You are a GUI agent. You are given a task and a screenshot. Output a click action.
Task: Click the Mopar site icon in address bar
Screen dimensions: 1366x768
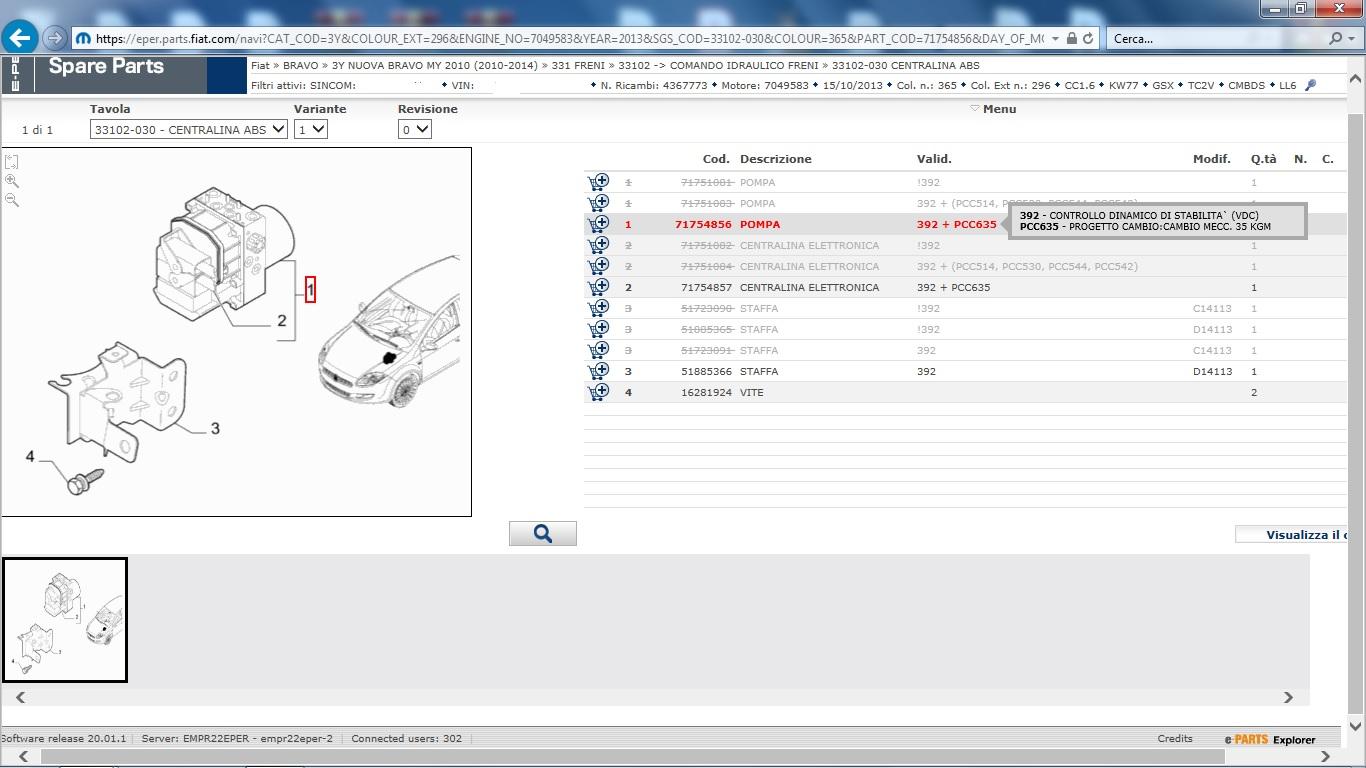coord(84,39)
